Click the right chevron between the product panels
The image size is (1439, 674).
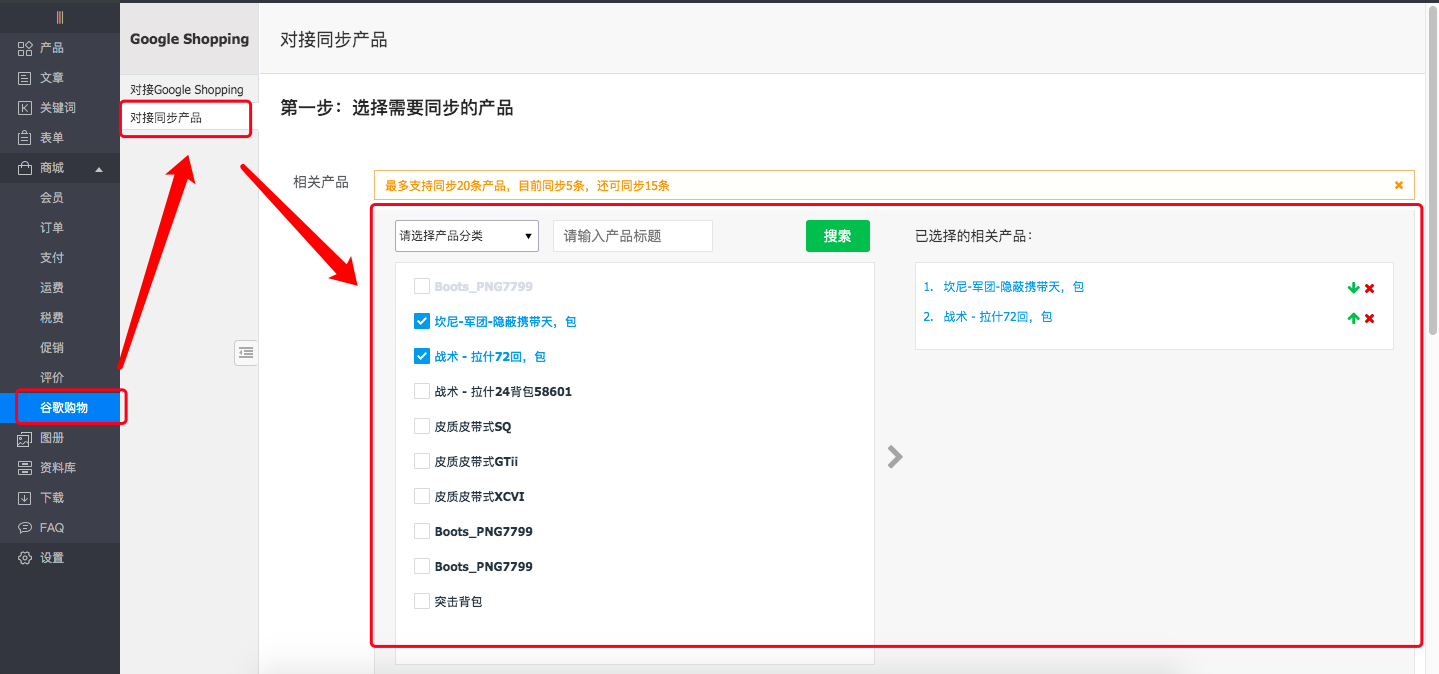click(x=894, y=456)
